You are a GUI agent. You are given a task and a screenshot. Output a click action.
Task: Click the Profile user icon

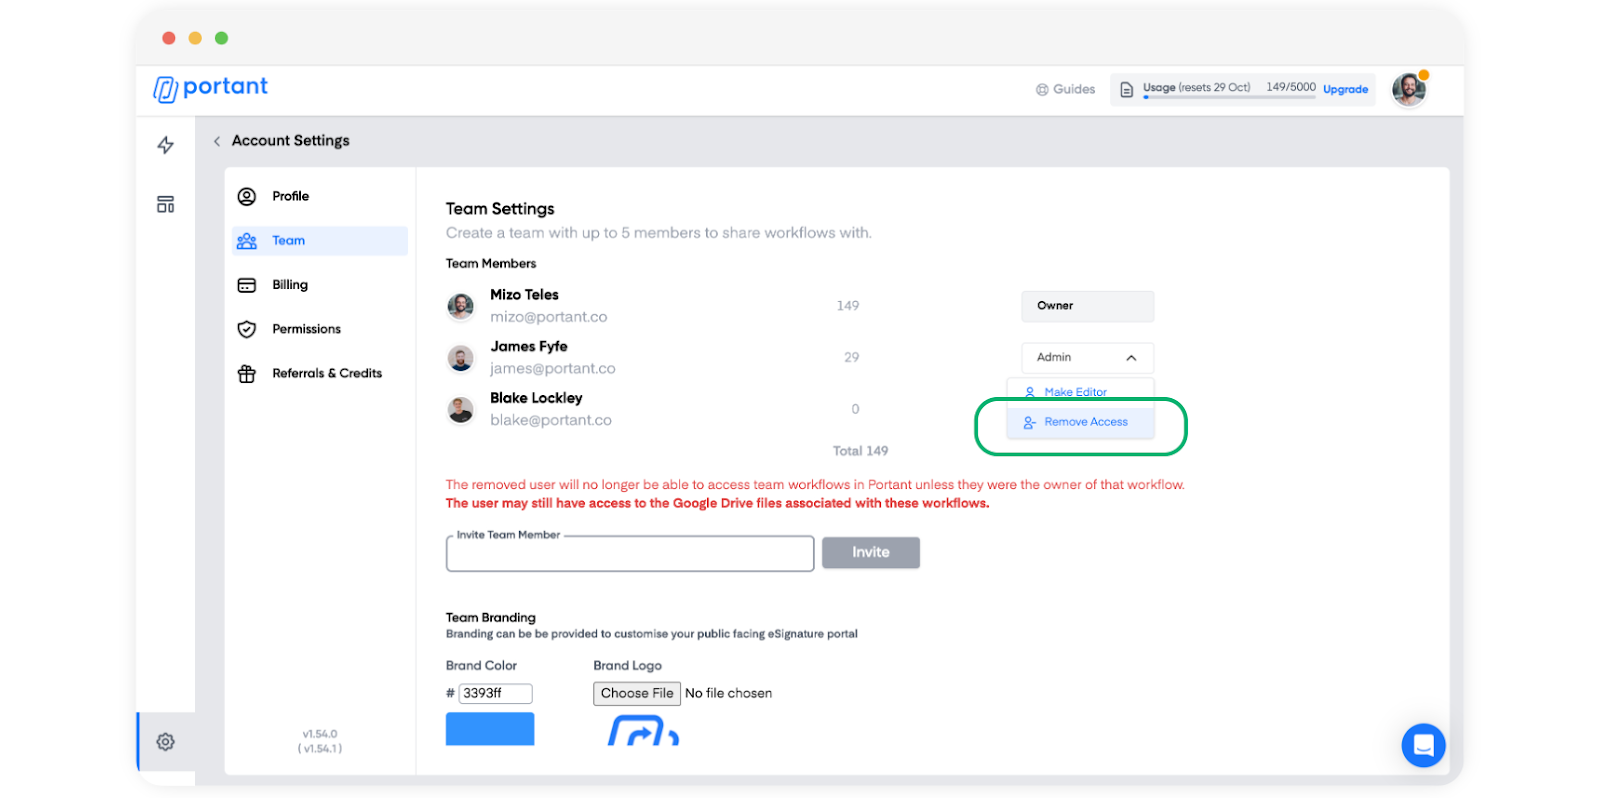pyautogui.click(x=247, y=196)
